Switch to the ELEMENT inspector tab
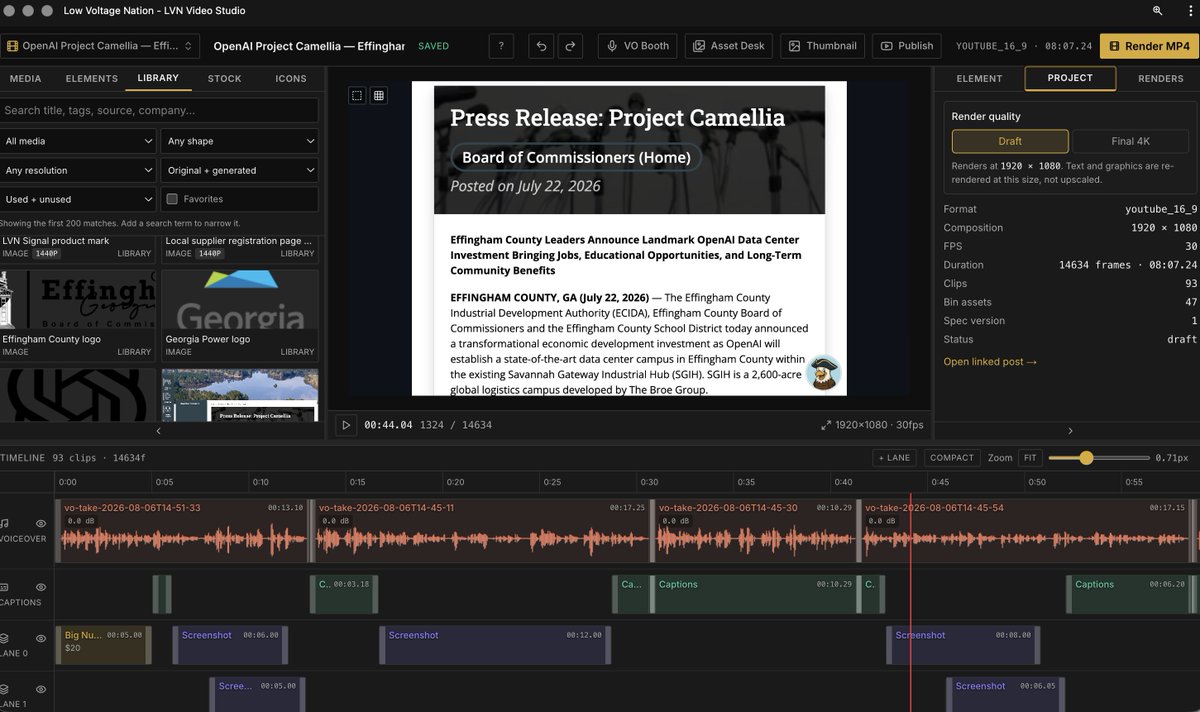The width and height of the screenshot is (1200, 712). coord(979,78)
